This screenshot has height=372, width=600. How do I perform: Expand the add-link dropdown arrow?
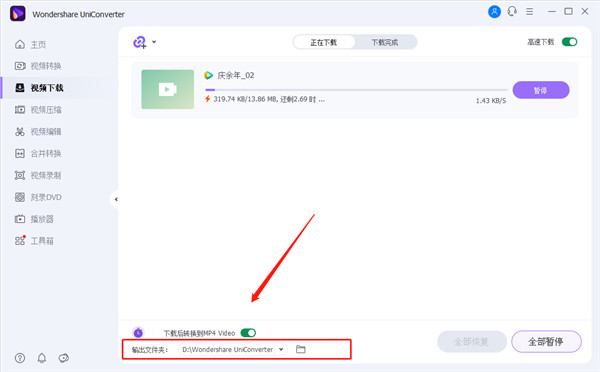click(x=154, y=42)
